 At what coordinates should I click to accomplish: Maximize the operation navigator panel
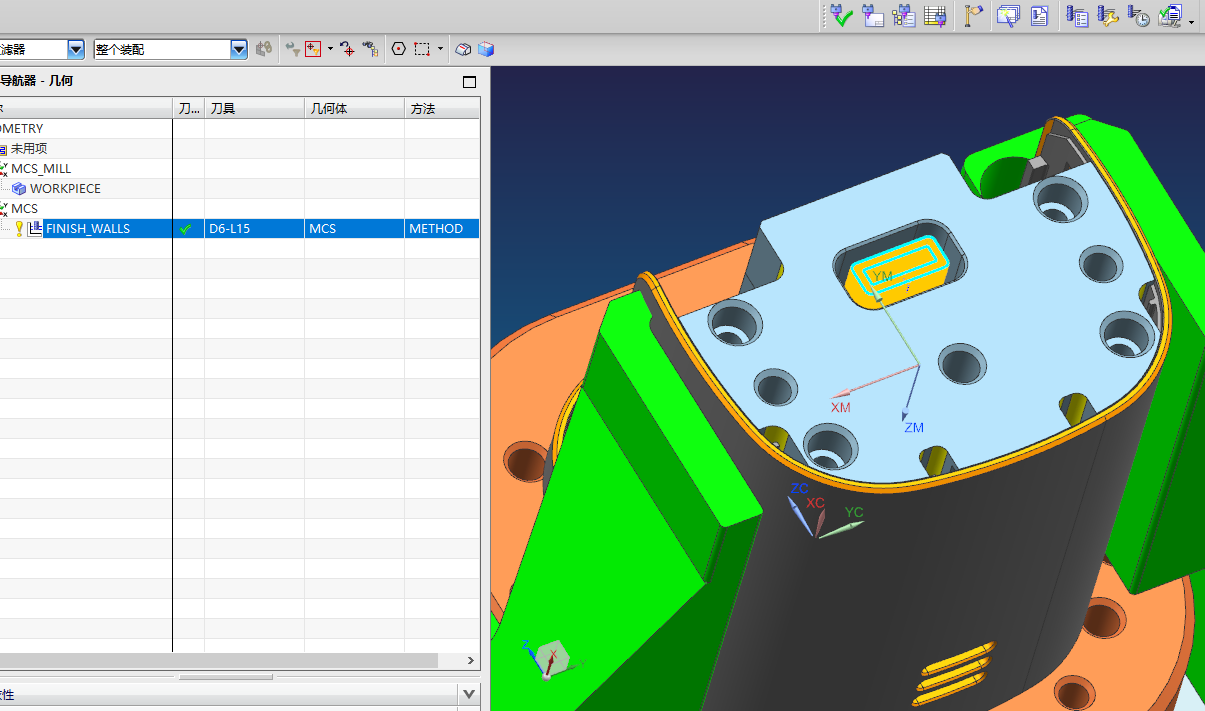click(x=469, y=82)
